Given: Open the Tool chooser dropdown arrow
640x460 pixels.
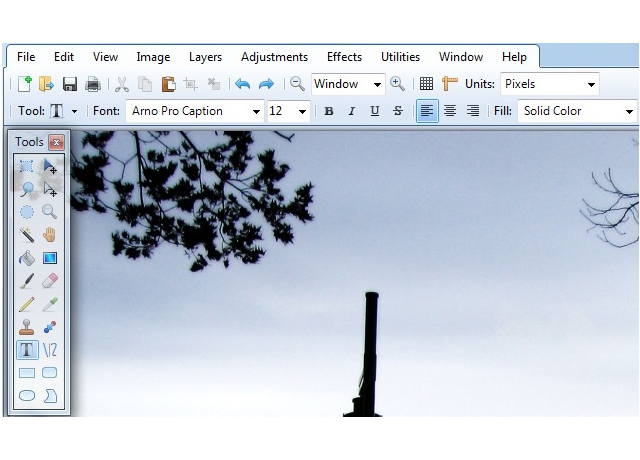Looking at the screenshot, I should tap(74, 111).
